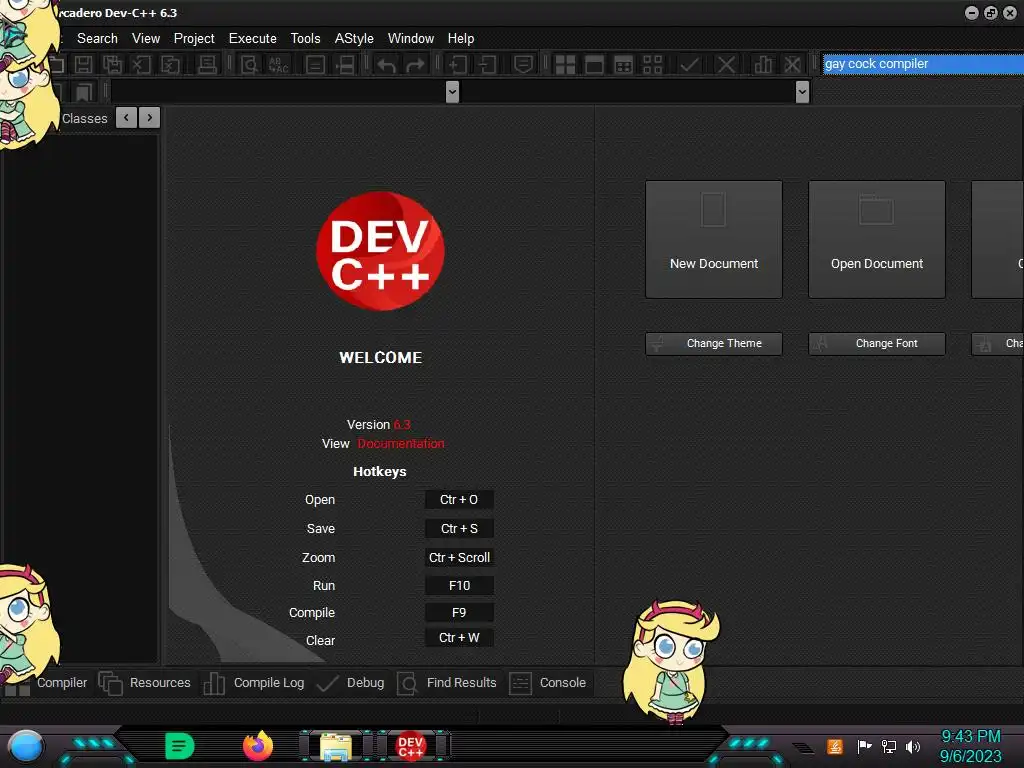Click the Compile & Run toolbar icon

pos(624,65)
